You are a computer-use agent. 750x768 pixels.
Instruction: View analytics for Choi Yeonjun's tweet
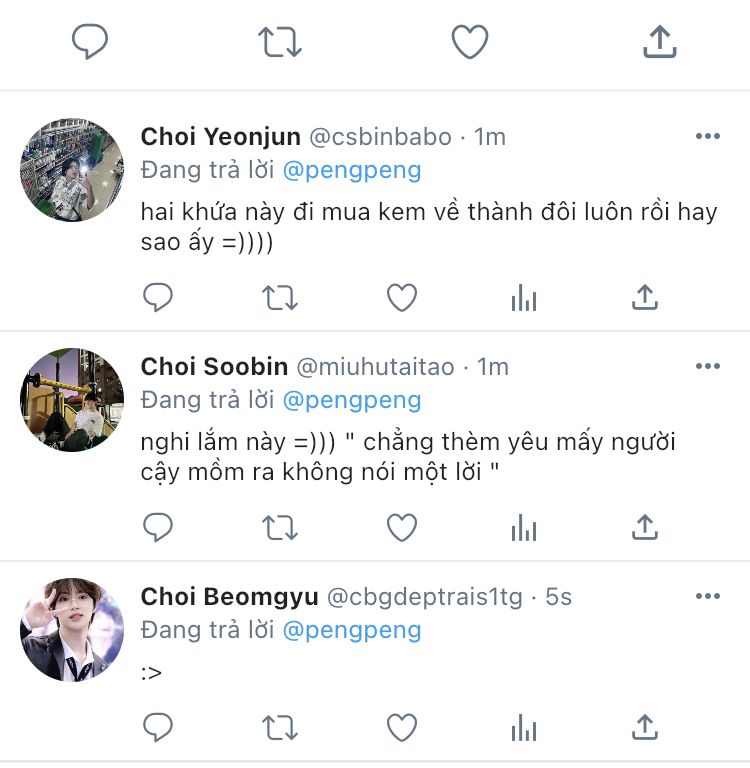[524, 297]
